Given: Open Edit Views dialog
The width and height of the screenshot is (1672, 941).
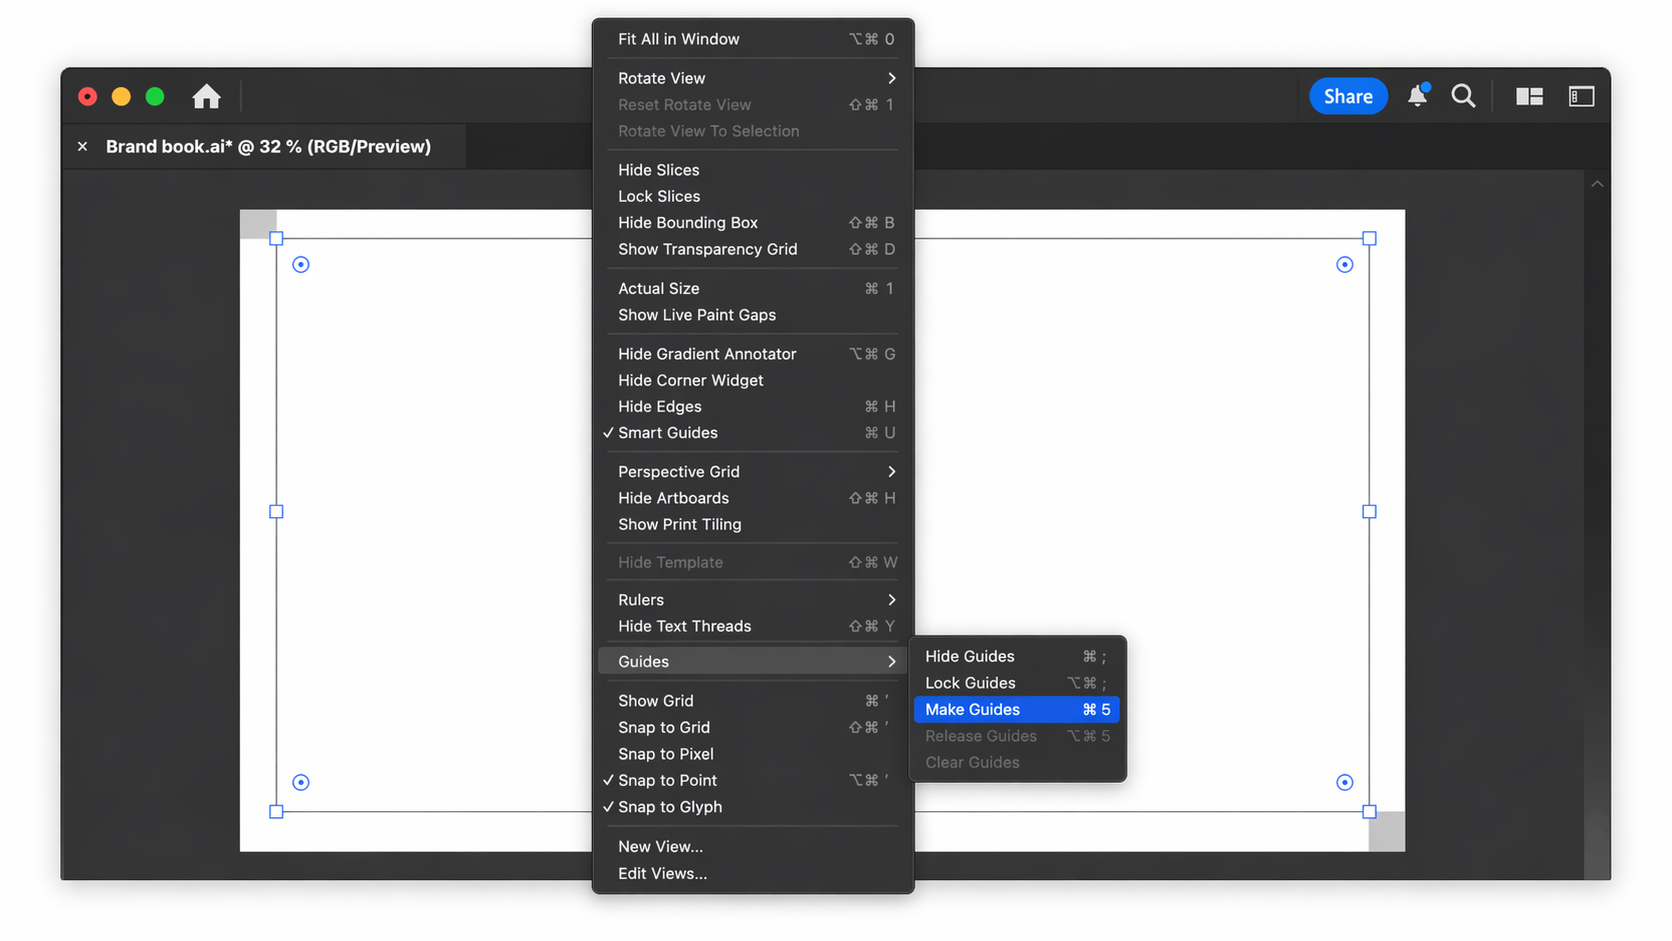Looking at the screenshot, I should (752, 873).
